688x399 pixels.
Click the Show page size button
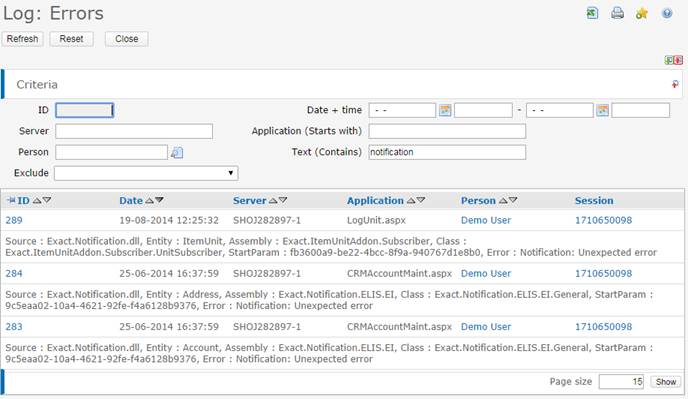point(666,382)
